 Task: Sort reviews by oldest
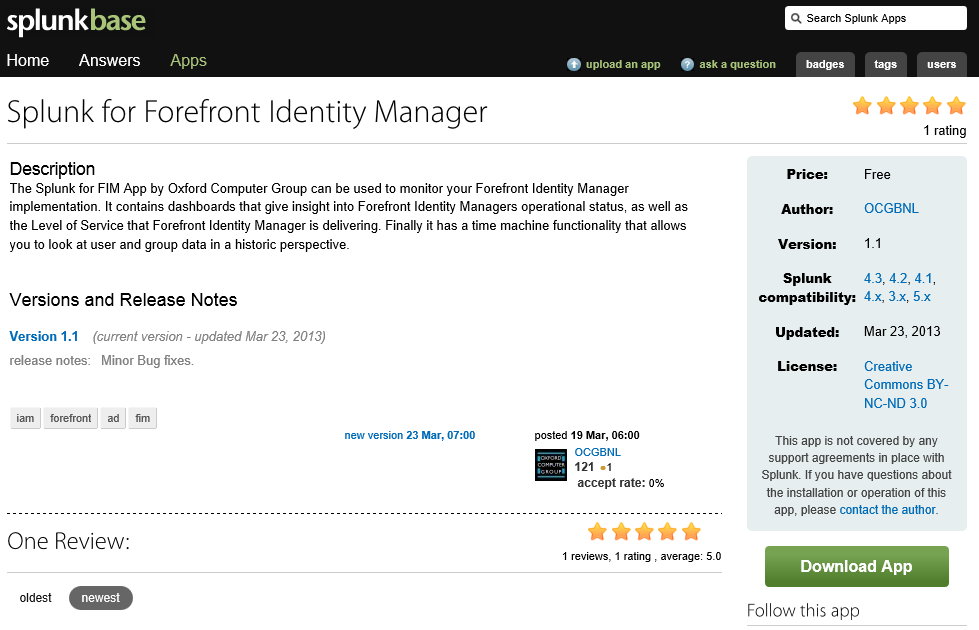[x=36, y=598]
